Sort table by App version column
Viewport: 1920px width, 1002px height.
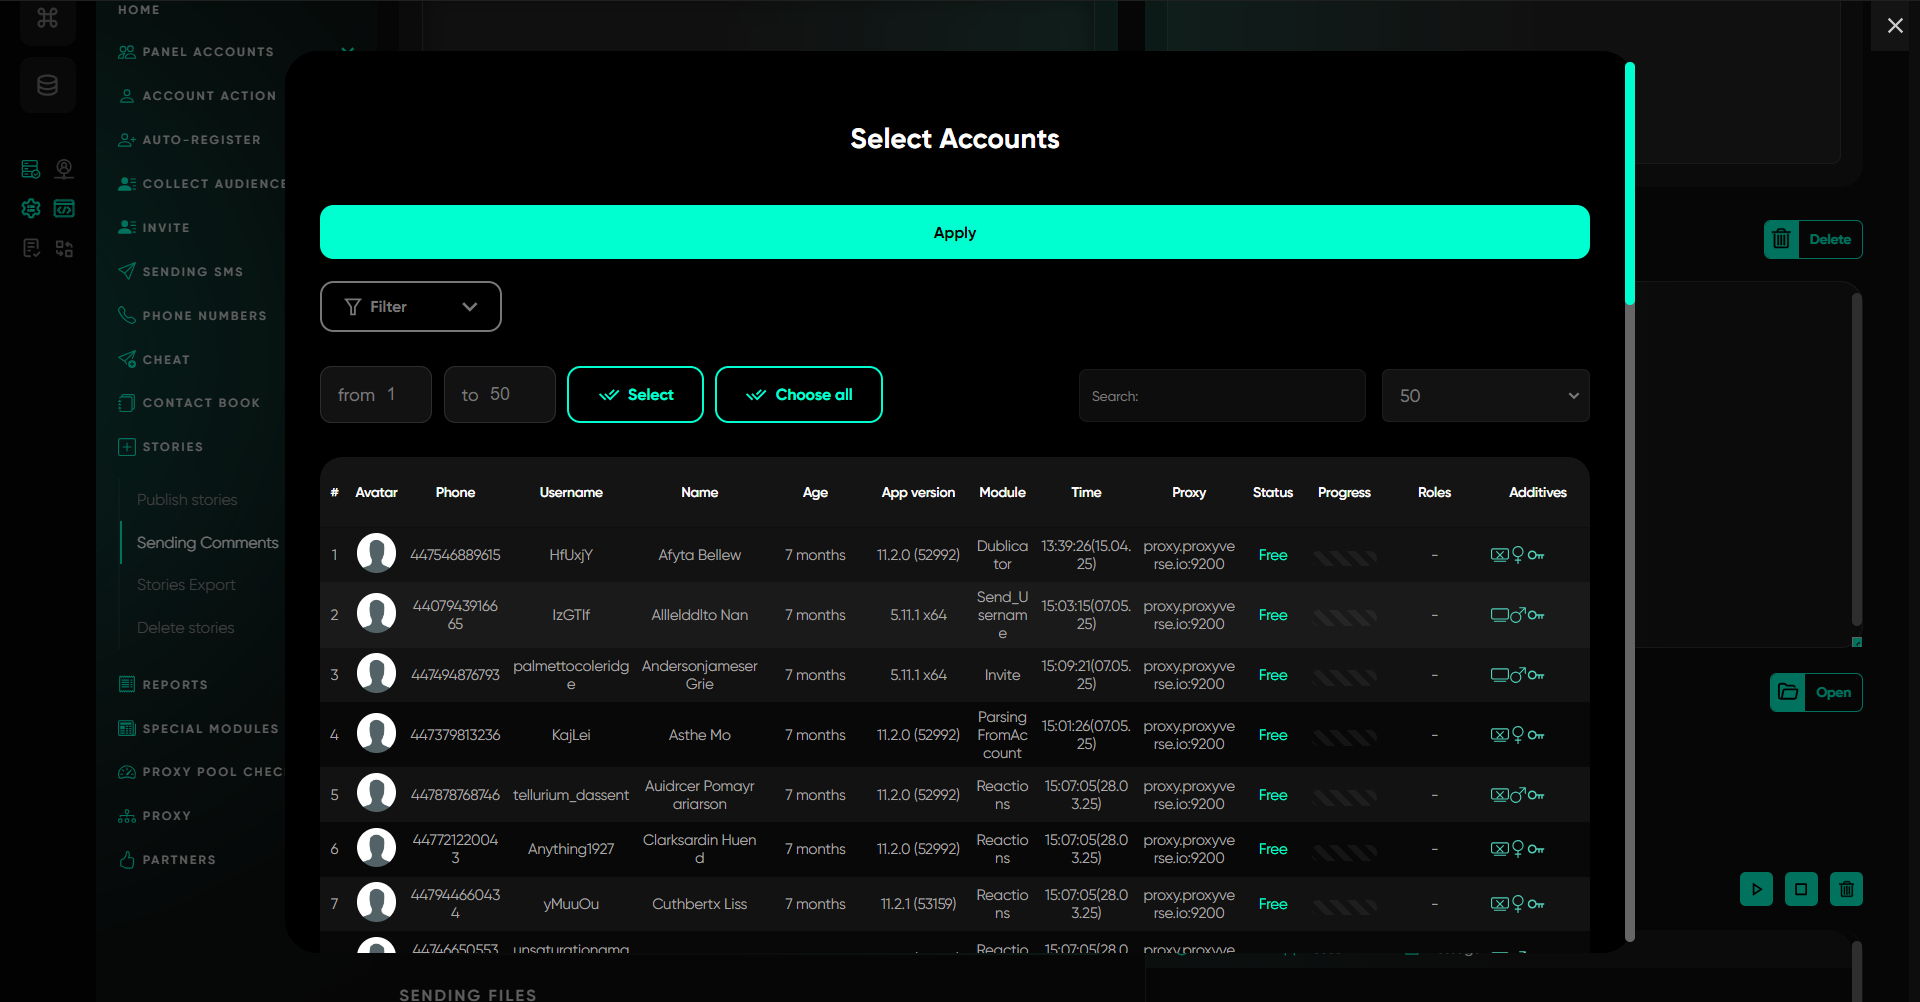pyautogui.click(x=917, y=492)
